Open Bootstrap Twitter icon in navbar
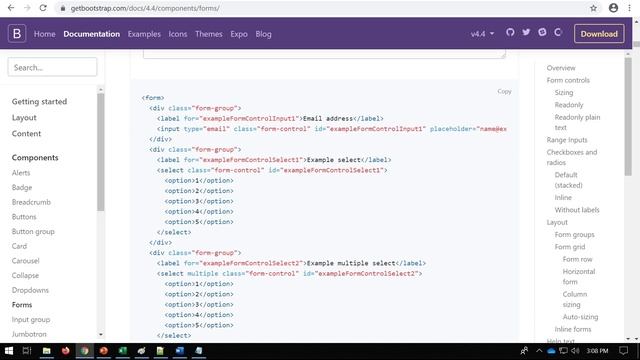This screenshot has height=360, width=640. tap(526, 32)
